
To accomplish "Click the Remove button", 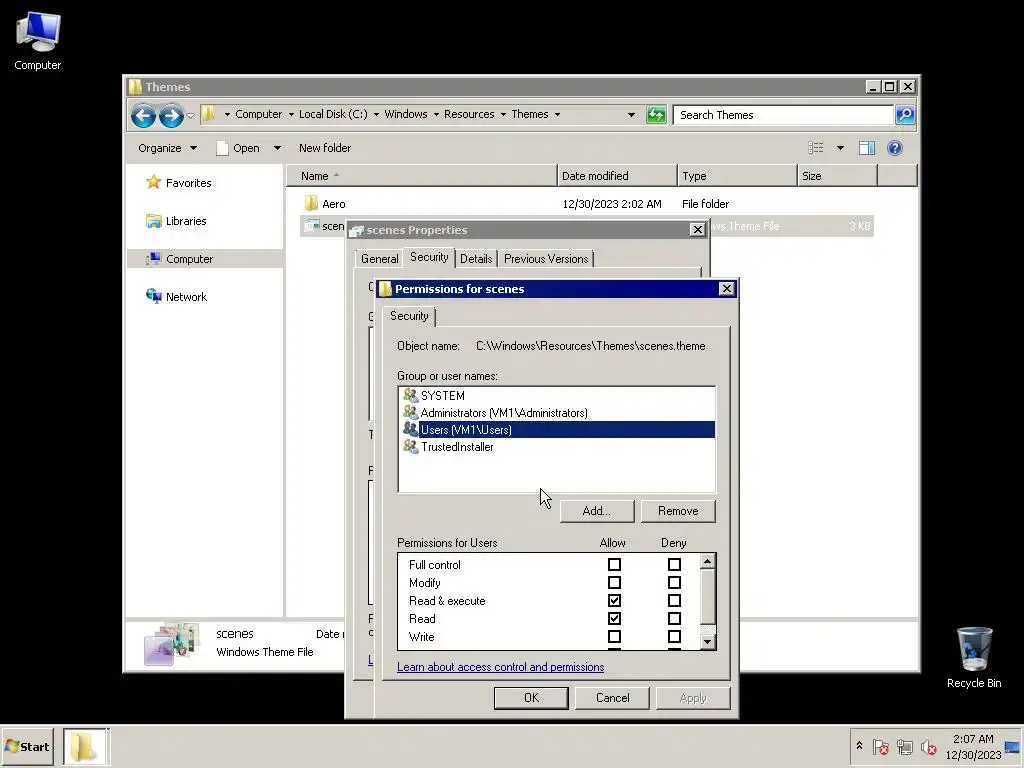I will point(678,511).
